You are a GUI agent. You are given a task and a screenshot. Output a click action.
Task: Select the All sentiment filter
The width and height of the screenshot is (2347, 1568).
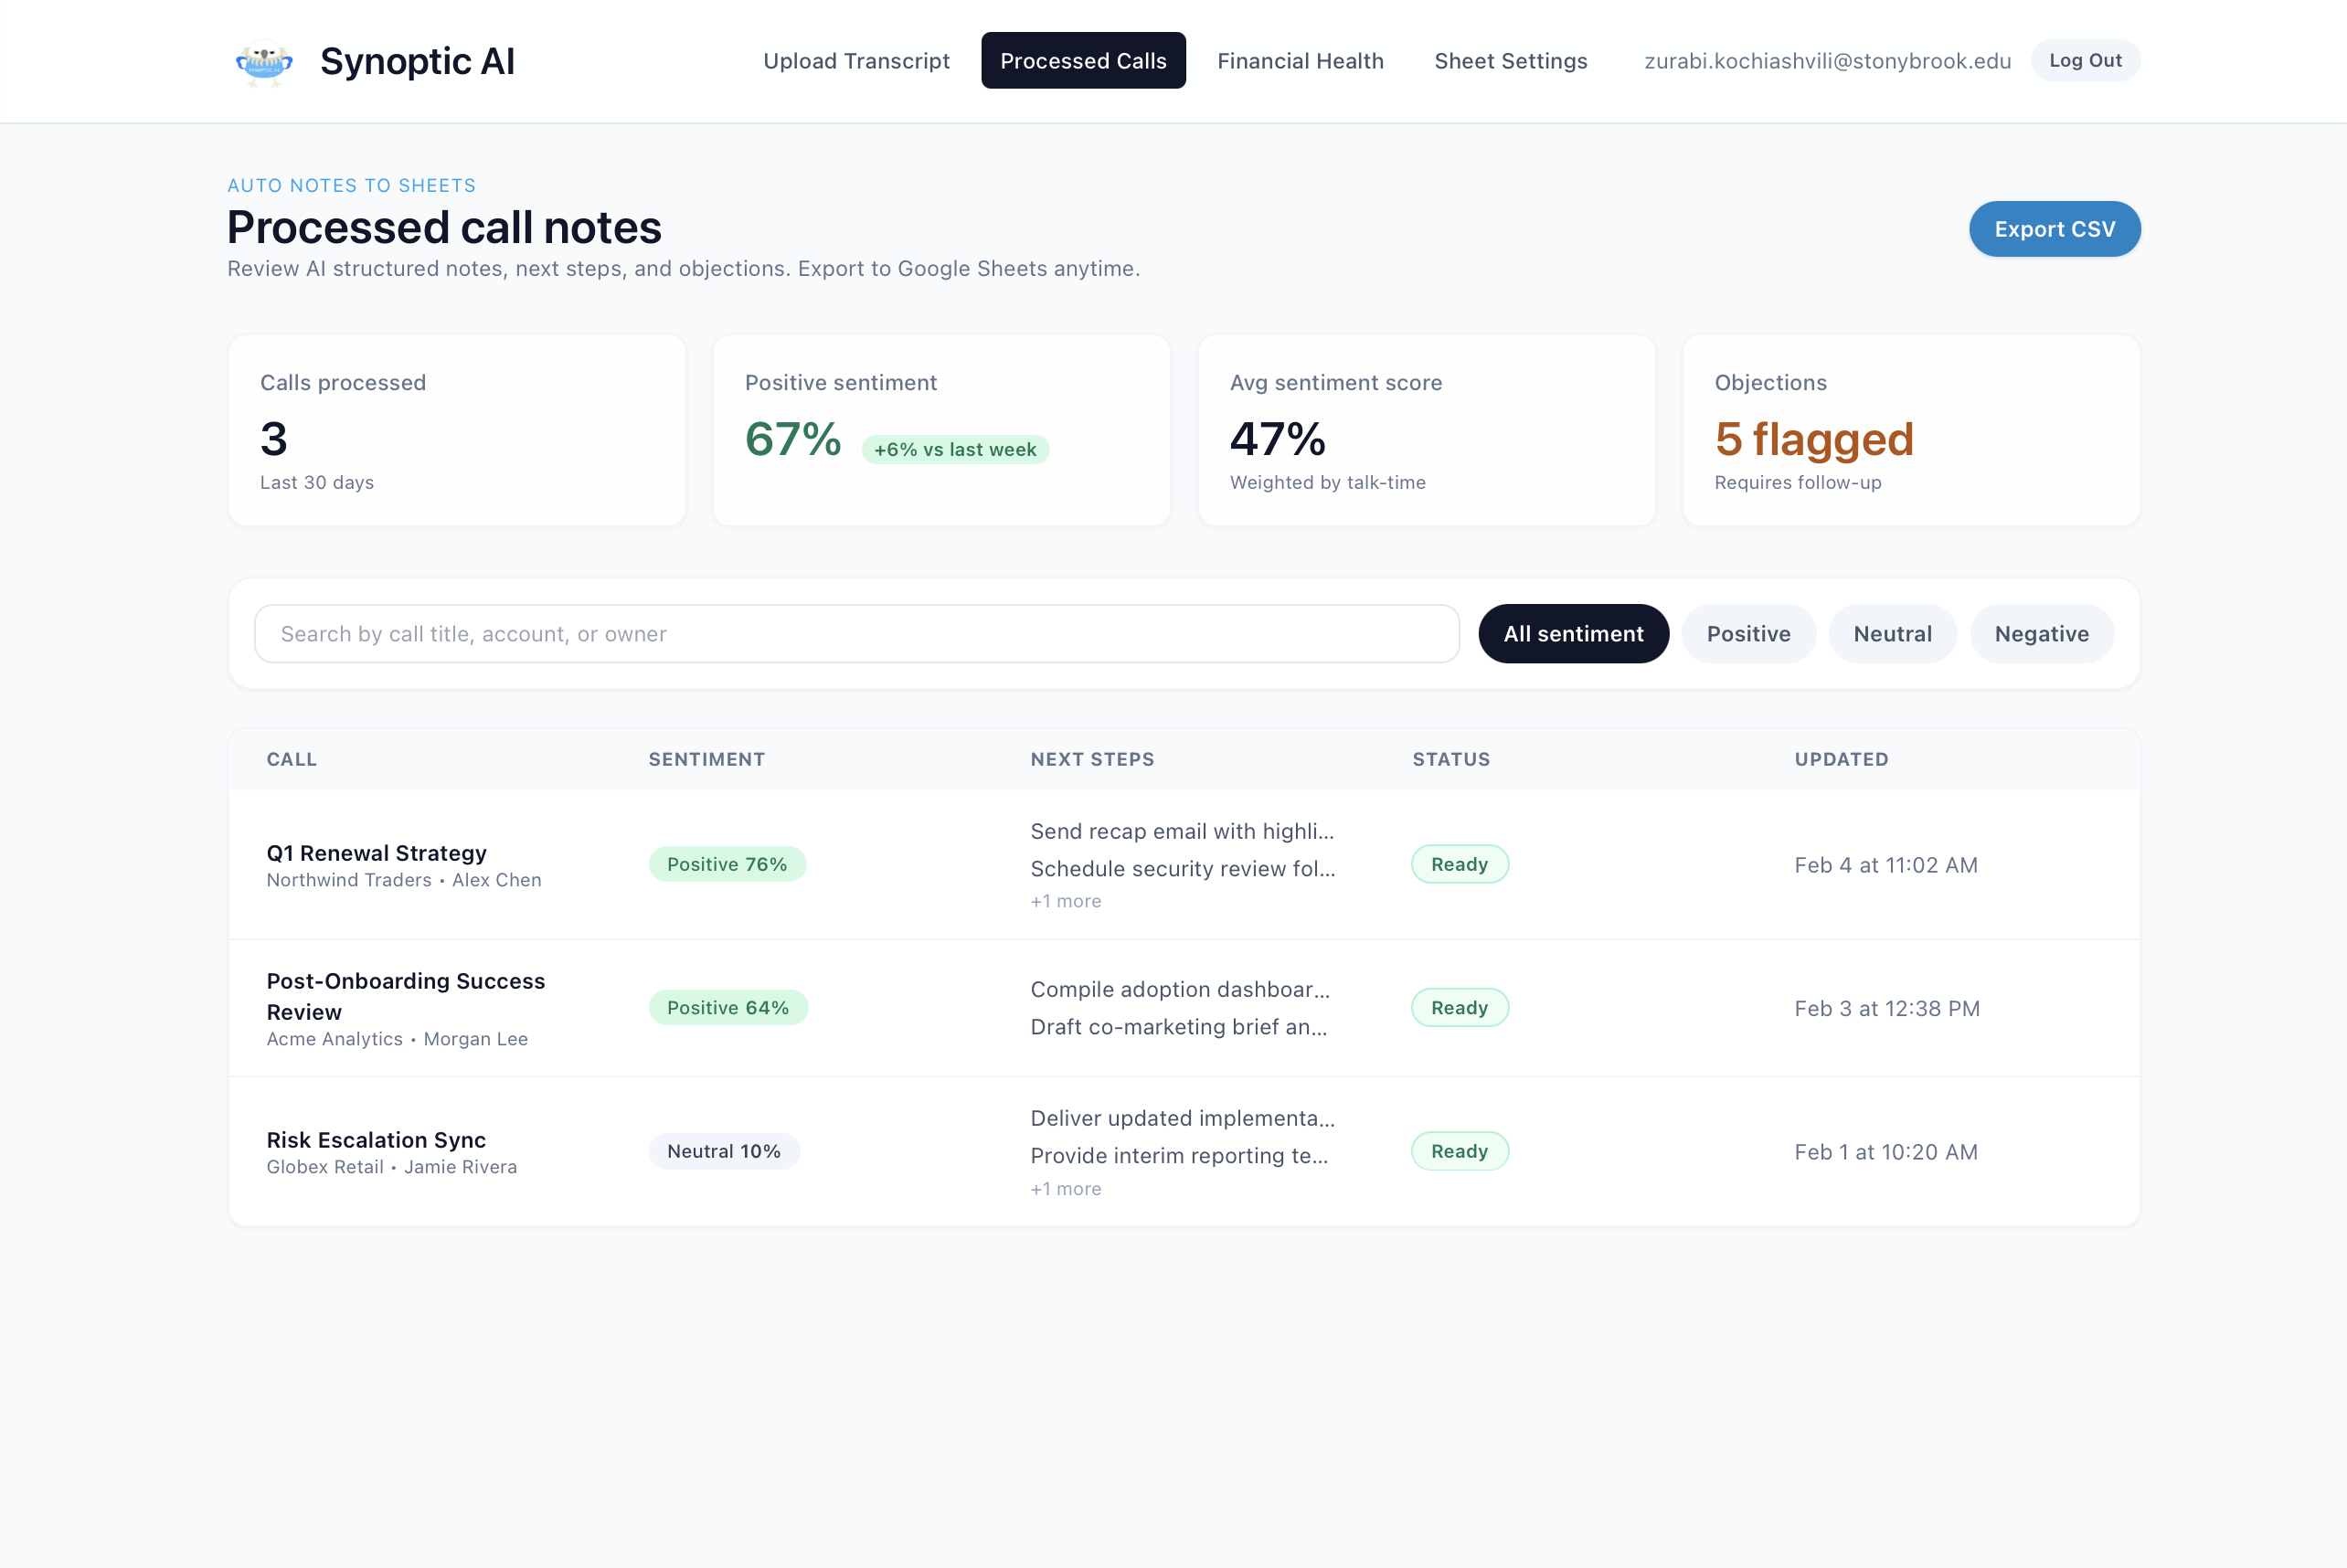[x=1573, y=634]
